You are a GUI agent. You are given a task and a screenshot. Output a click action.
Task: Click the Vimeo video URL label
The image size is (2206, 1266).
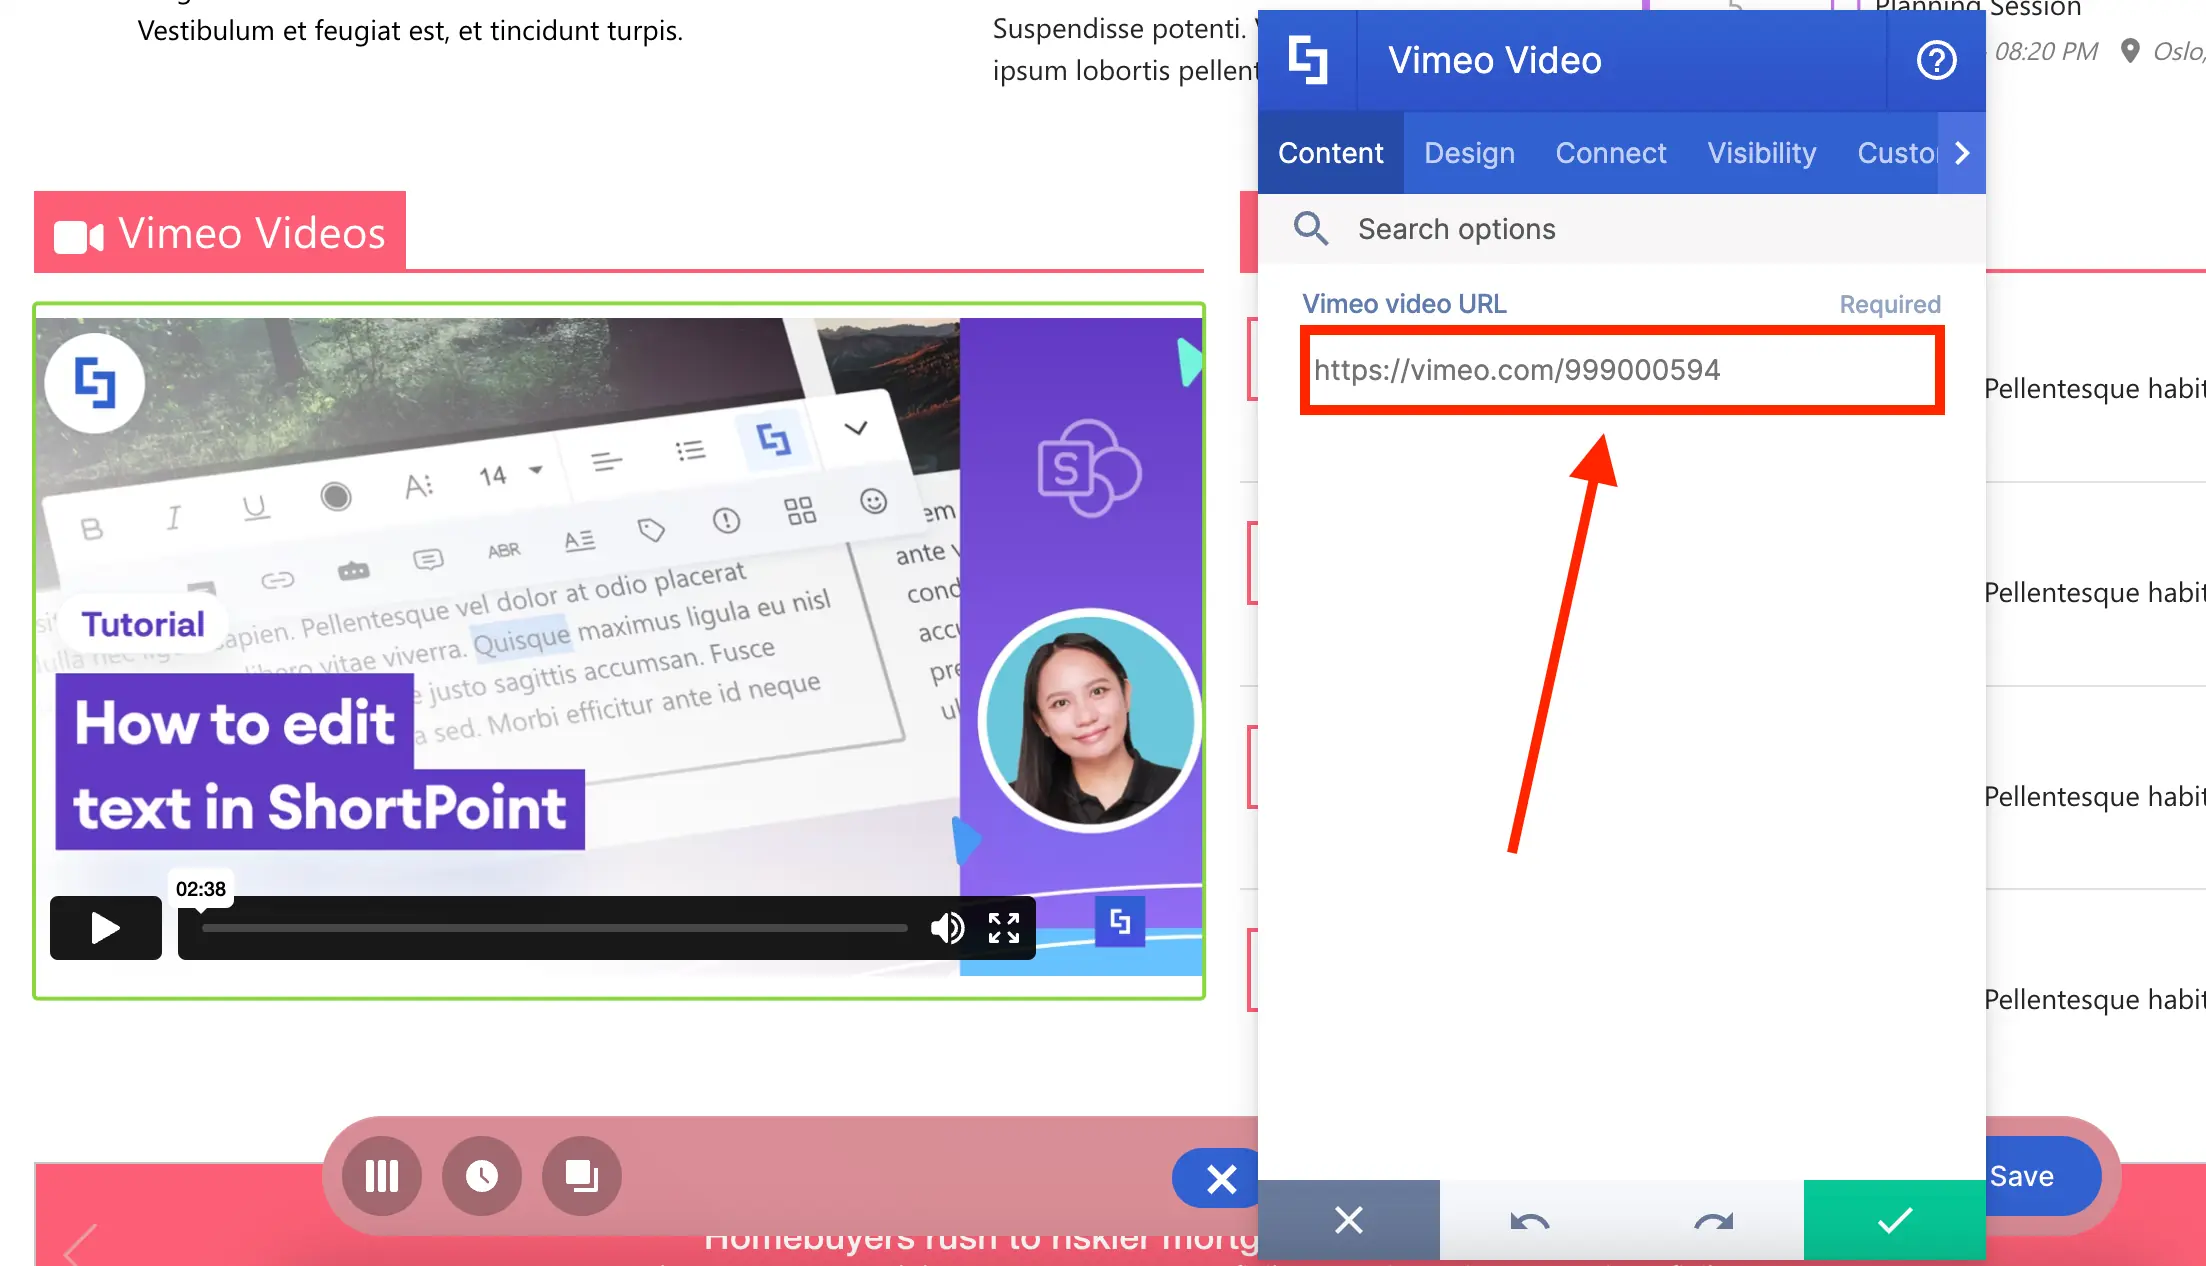point(1404,304)
